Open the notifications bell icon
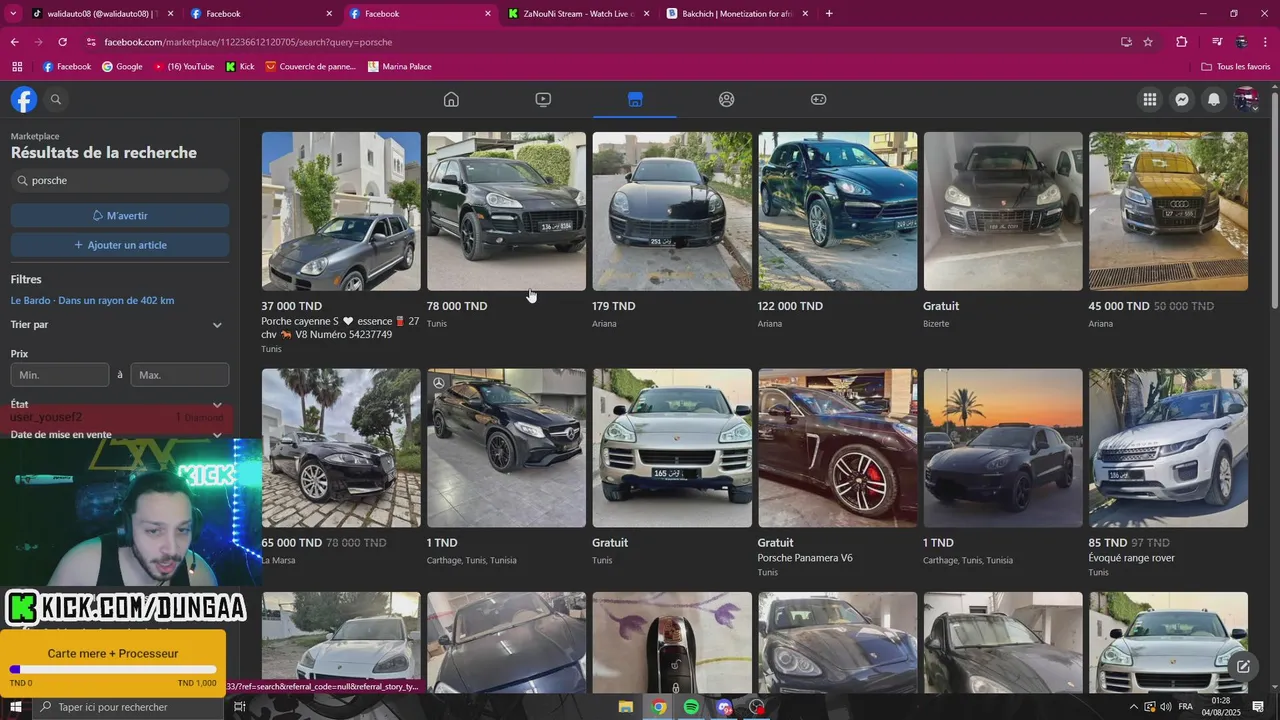 [1214, 99]
